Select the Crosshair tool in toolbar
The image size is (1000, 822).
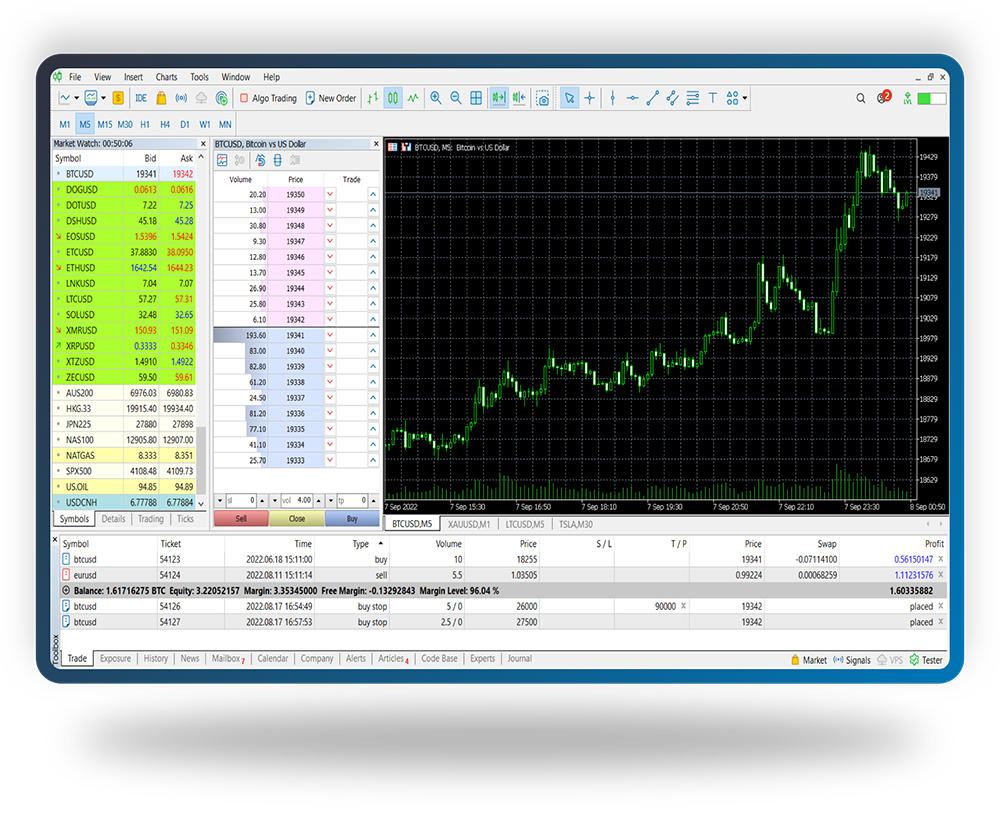(589, 98)
